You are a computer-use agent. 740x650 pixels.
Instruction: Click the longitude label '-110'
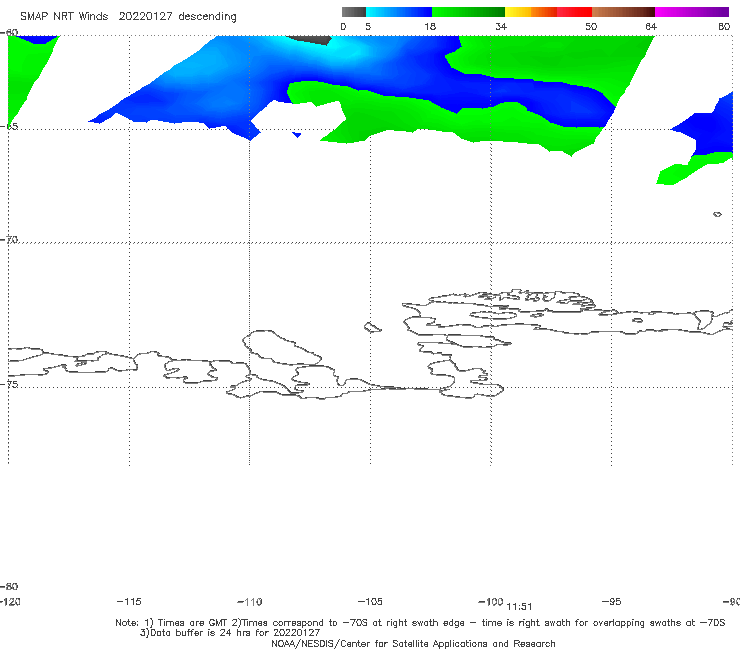[x=250, y=602]
